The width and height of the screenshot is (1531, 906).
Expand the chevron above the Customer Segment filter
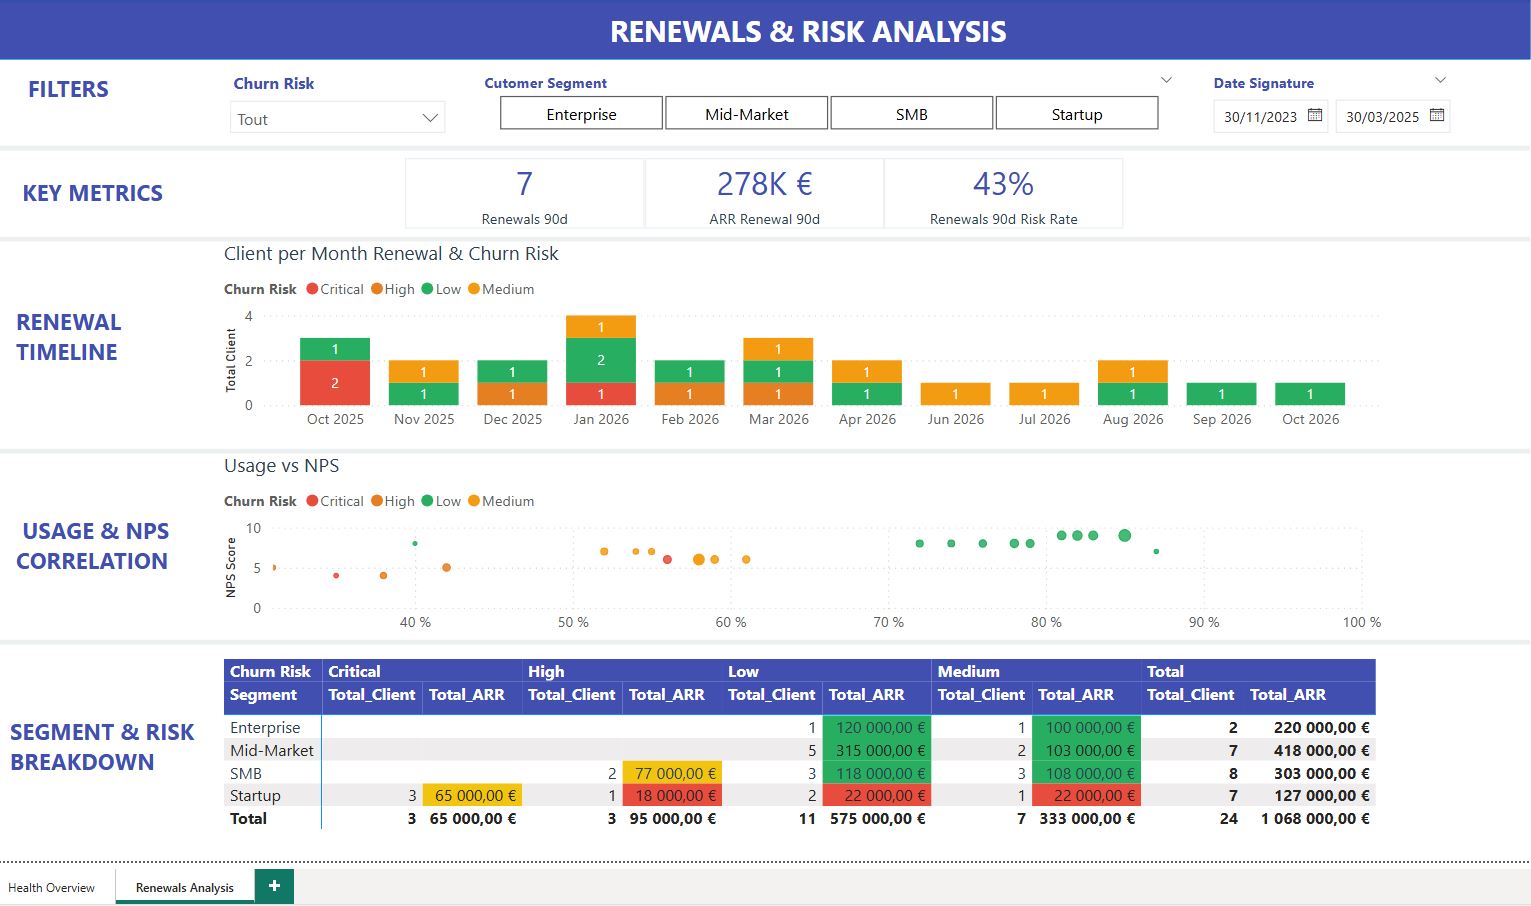1166,79
